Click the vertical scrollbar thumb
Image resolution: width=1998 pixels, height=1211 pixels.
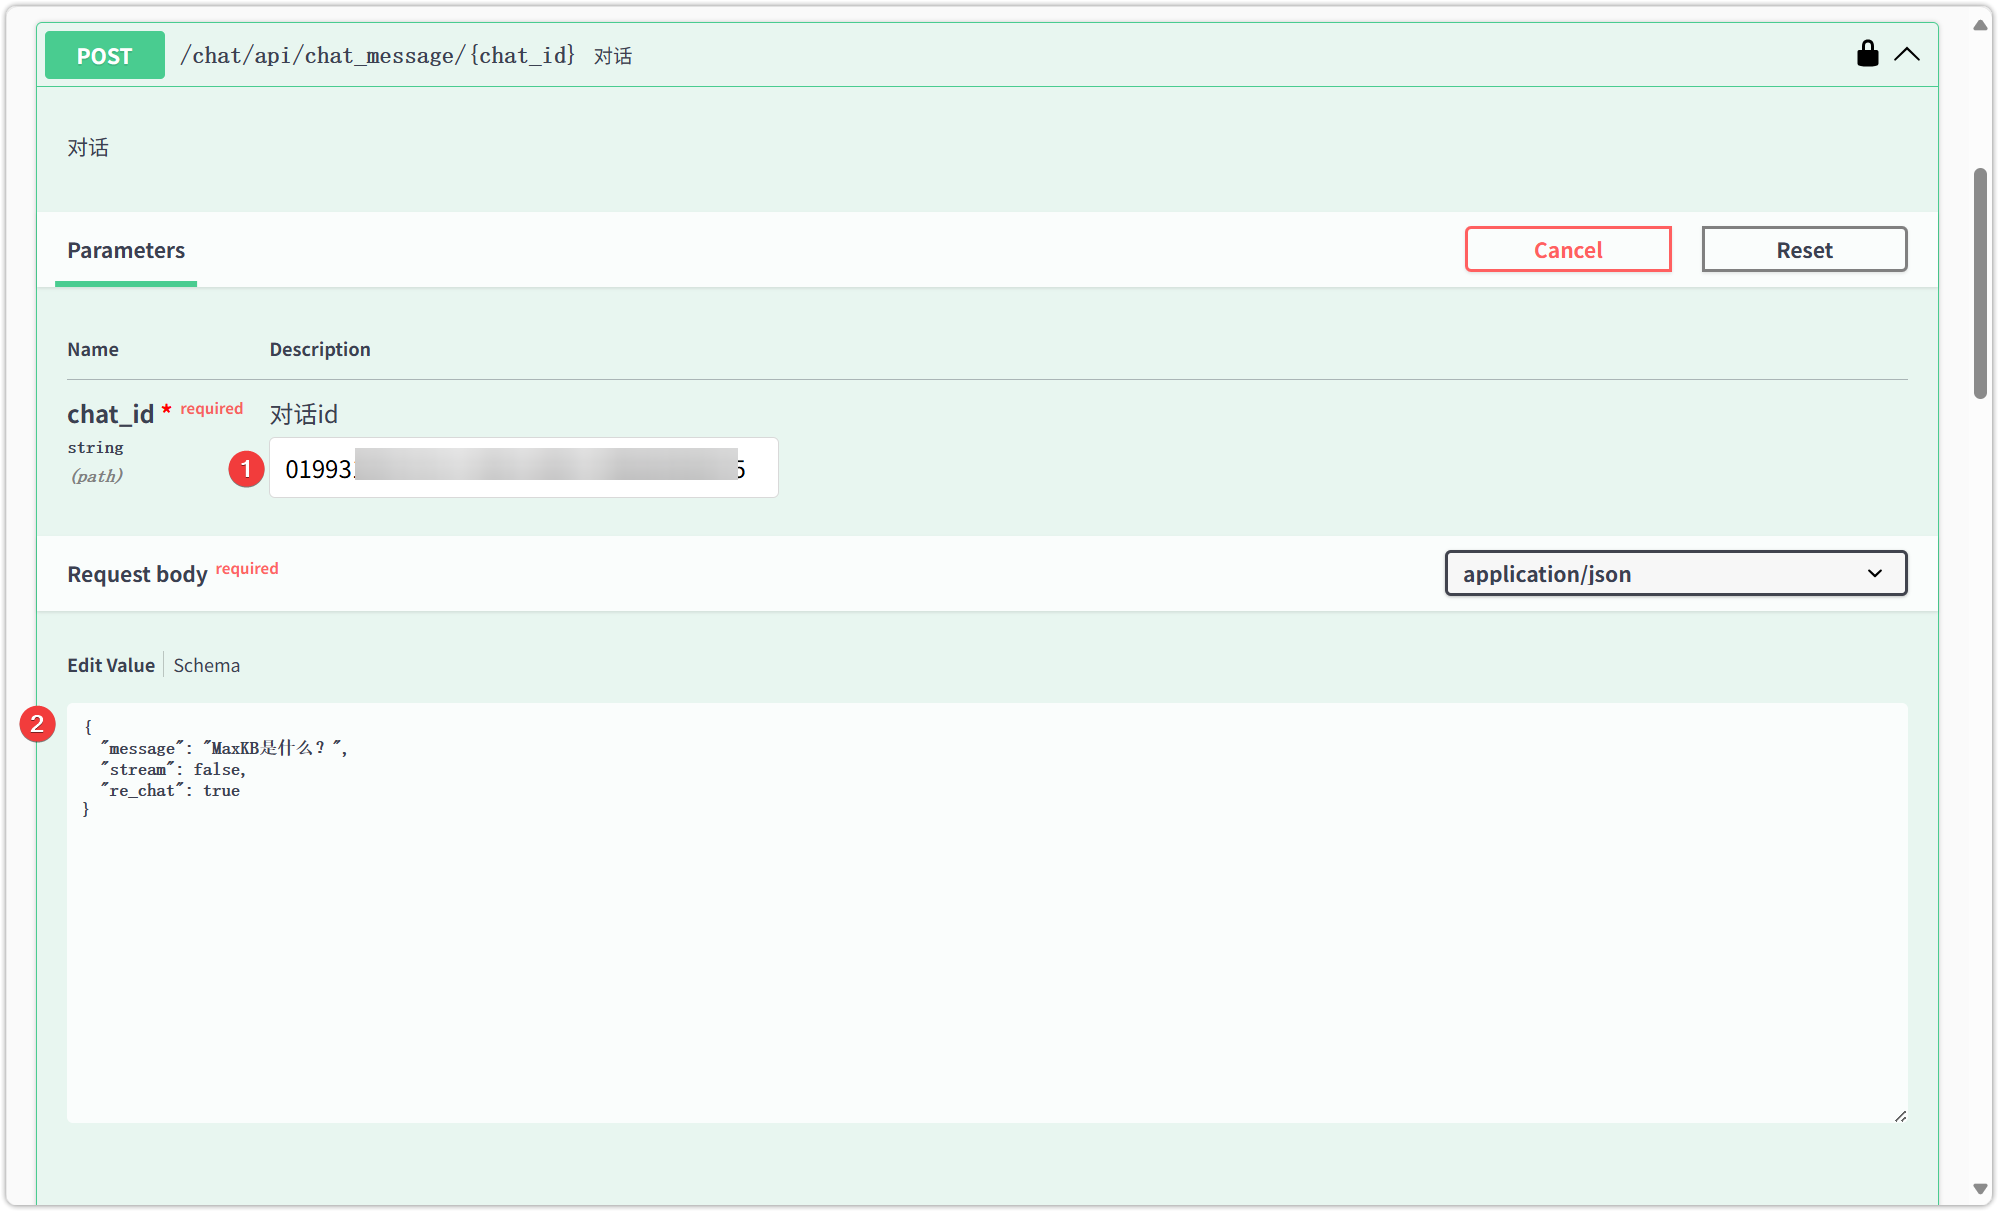coord(1980,285)
